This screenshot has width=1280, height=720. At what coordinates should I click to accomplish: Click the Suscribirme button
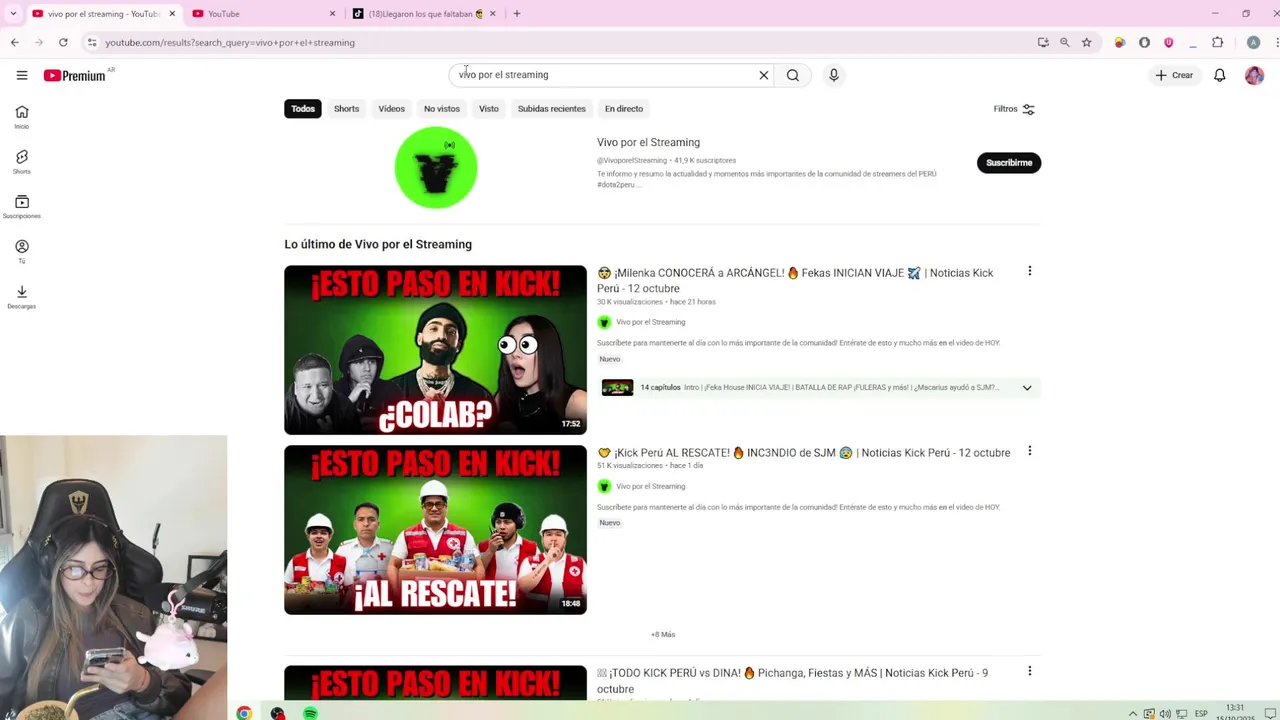click(x=1009, y=163)
